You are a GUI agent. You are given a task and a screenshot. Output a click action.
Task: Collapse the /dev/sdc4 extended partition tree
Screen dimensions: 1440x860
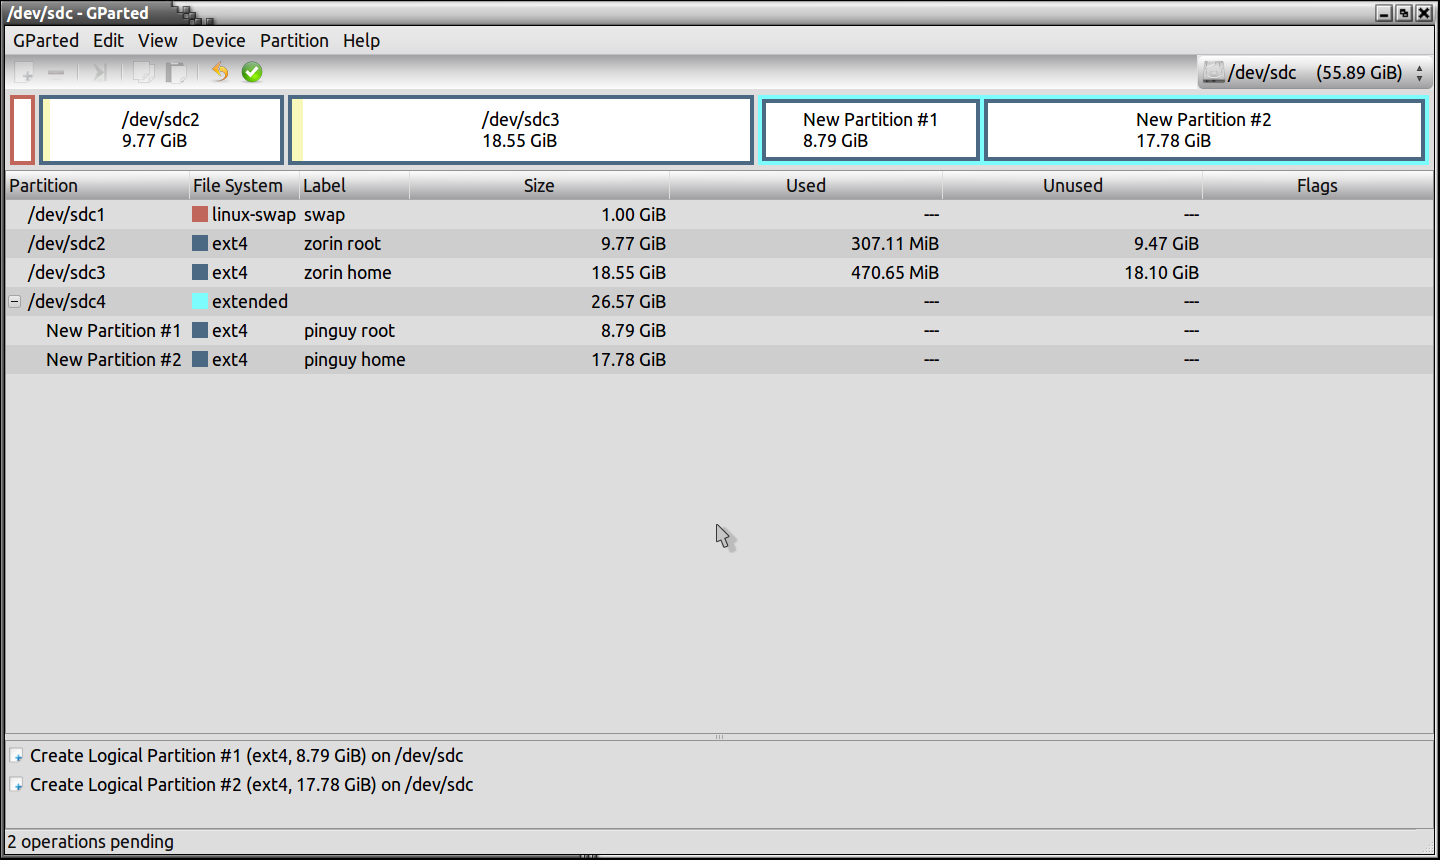[x=15, y=301]
